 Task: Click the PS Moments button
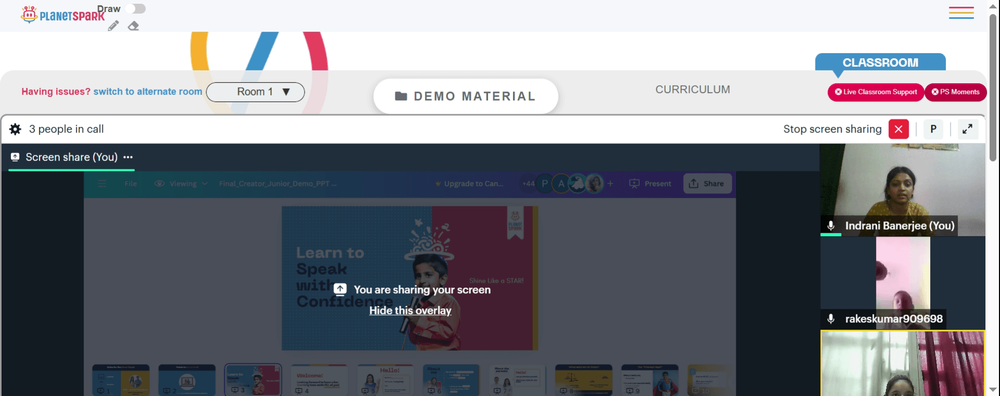coord(955,92)
